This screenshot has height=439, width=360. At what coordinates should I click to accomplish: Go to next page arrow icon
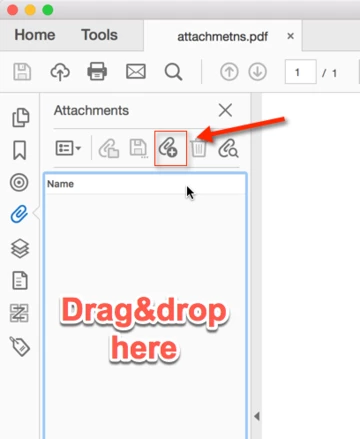click(x=257, y=72)
